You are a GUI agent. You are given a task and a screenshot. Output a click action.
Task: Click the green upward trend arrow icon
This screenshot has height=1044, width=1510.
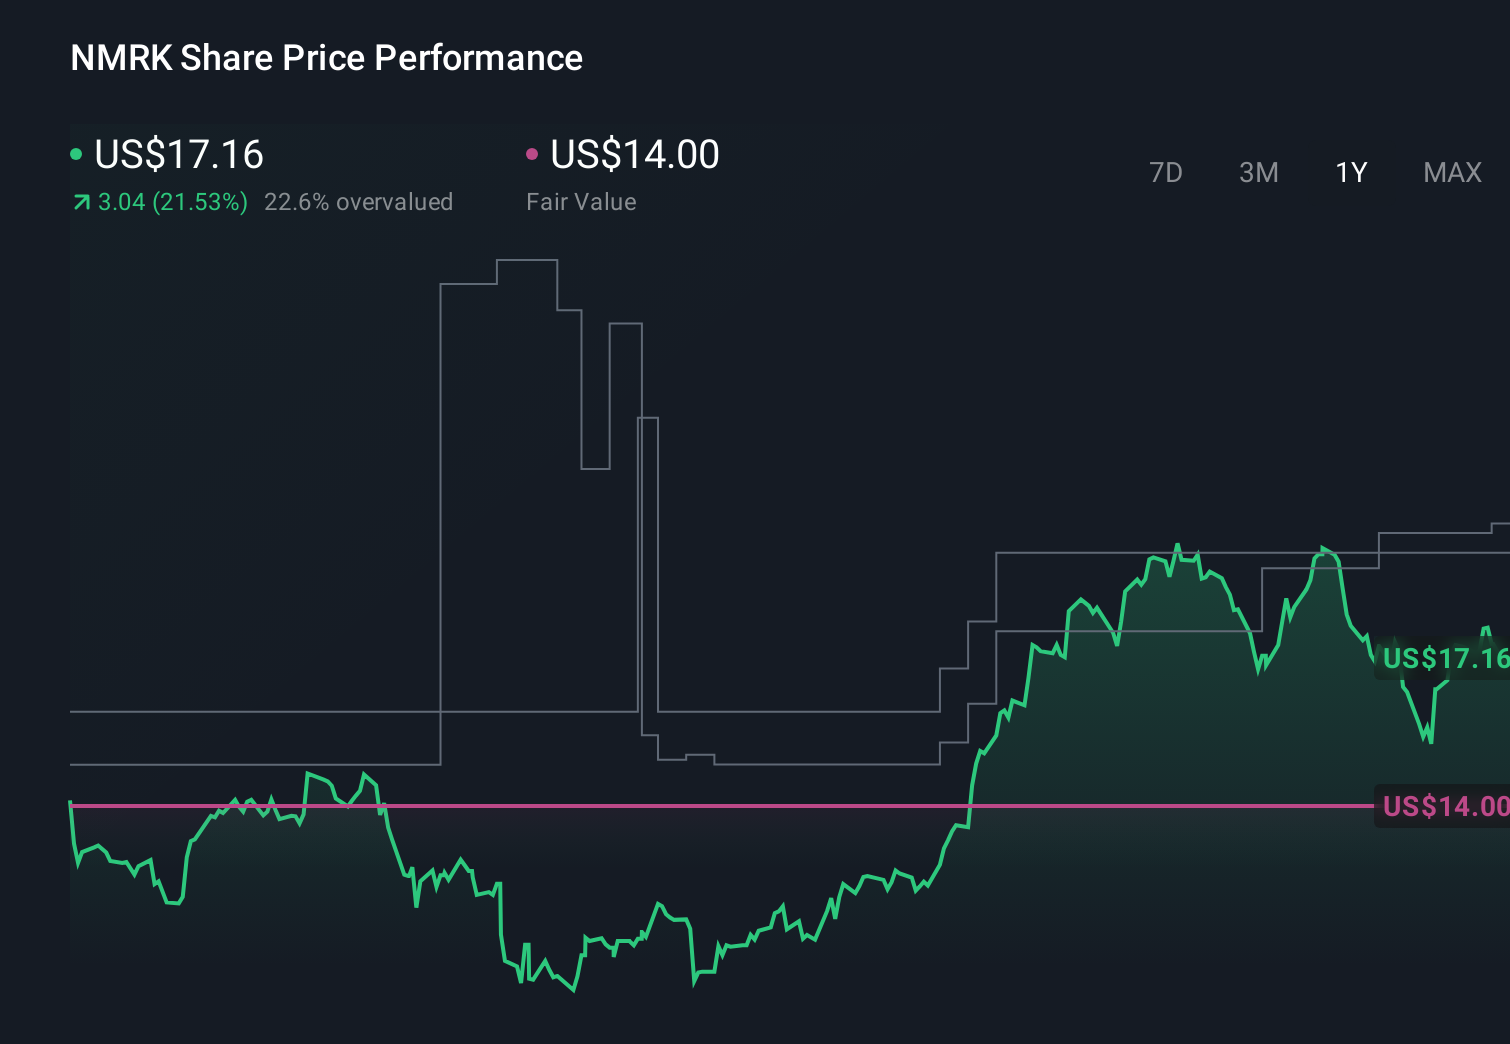pos(80,201)
